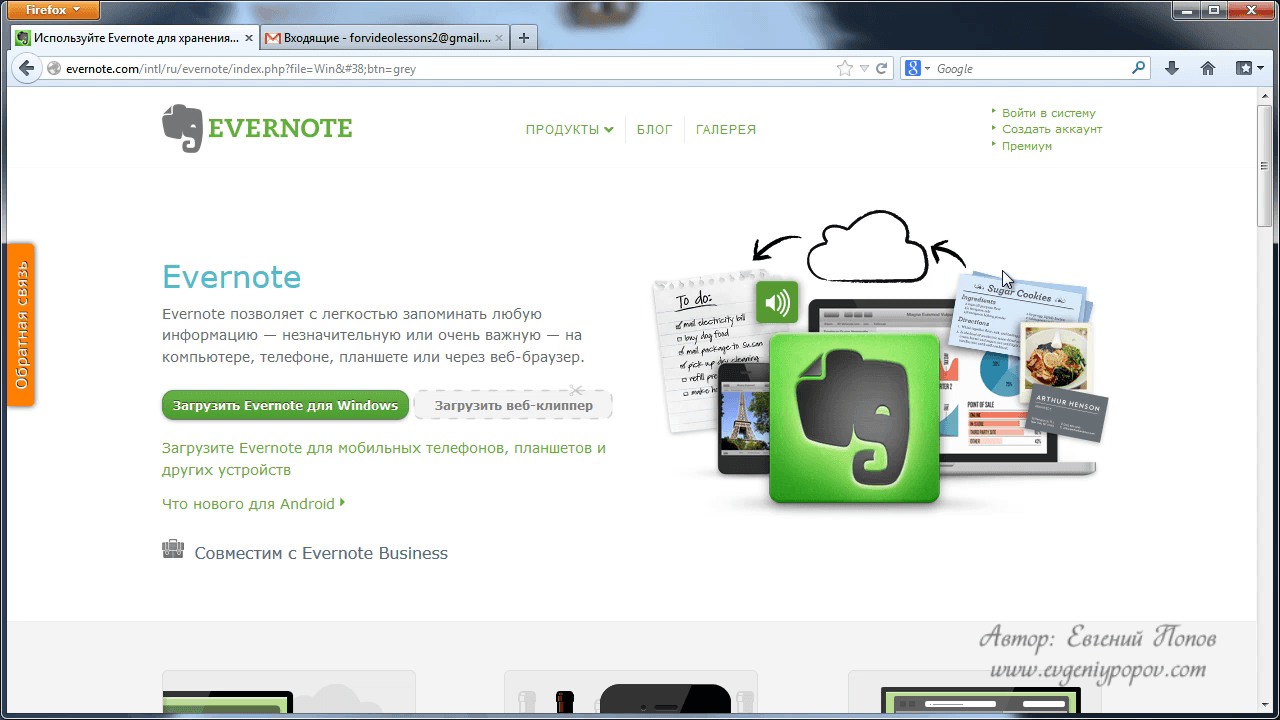1280x720 pixels.
Task: Open the Google search engine selector
Action: pos(917,69)
